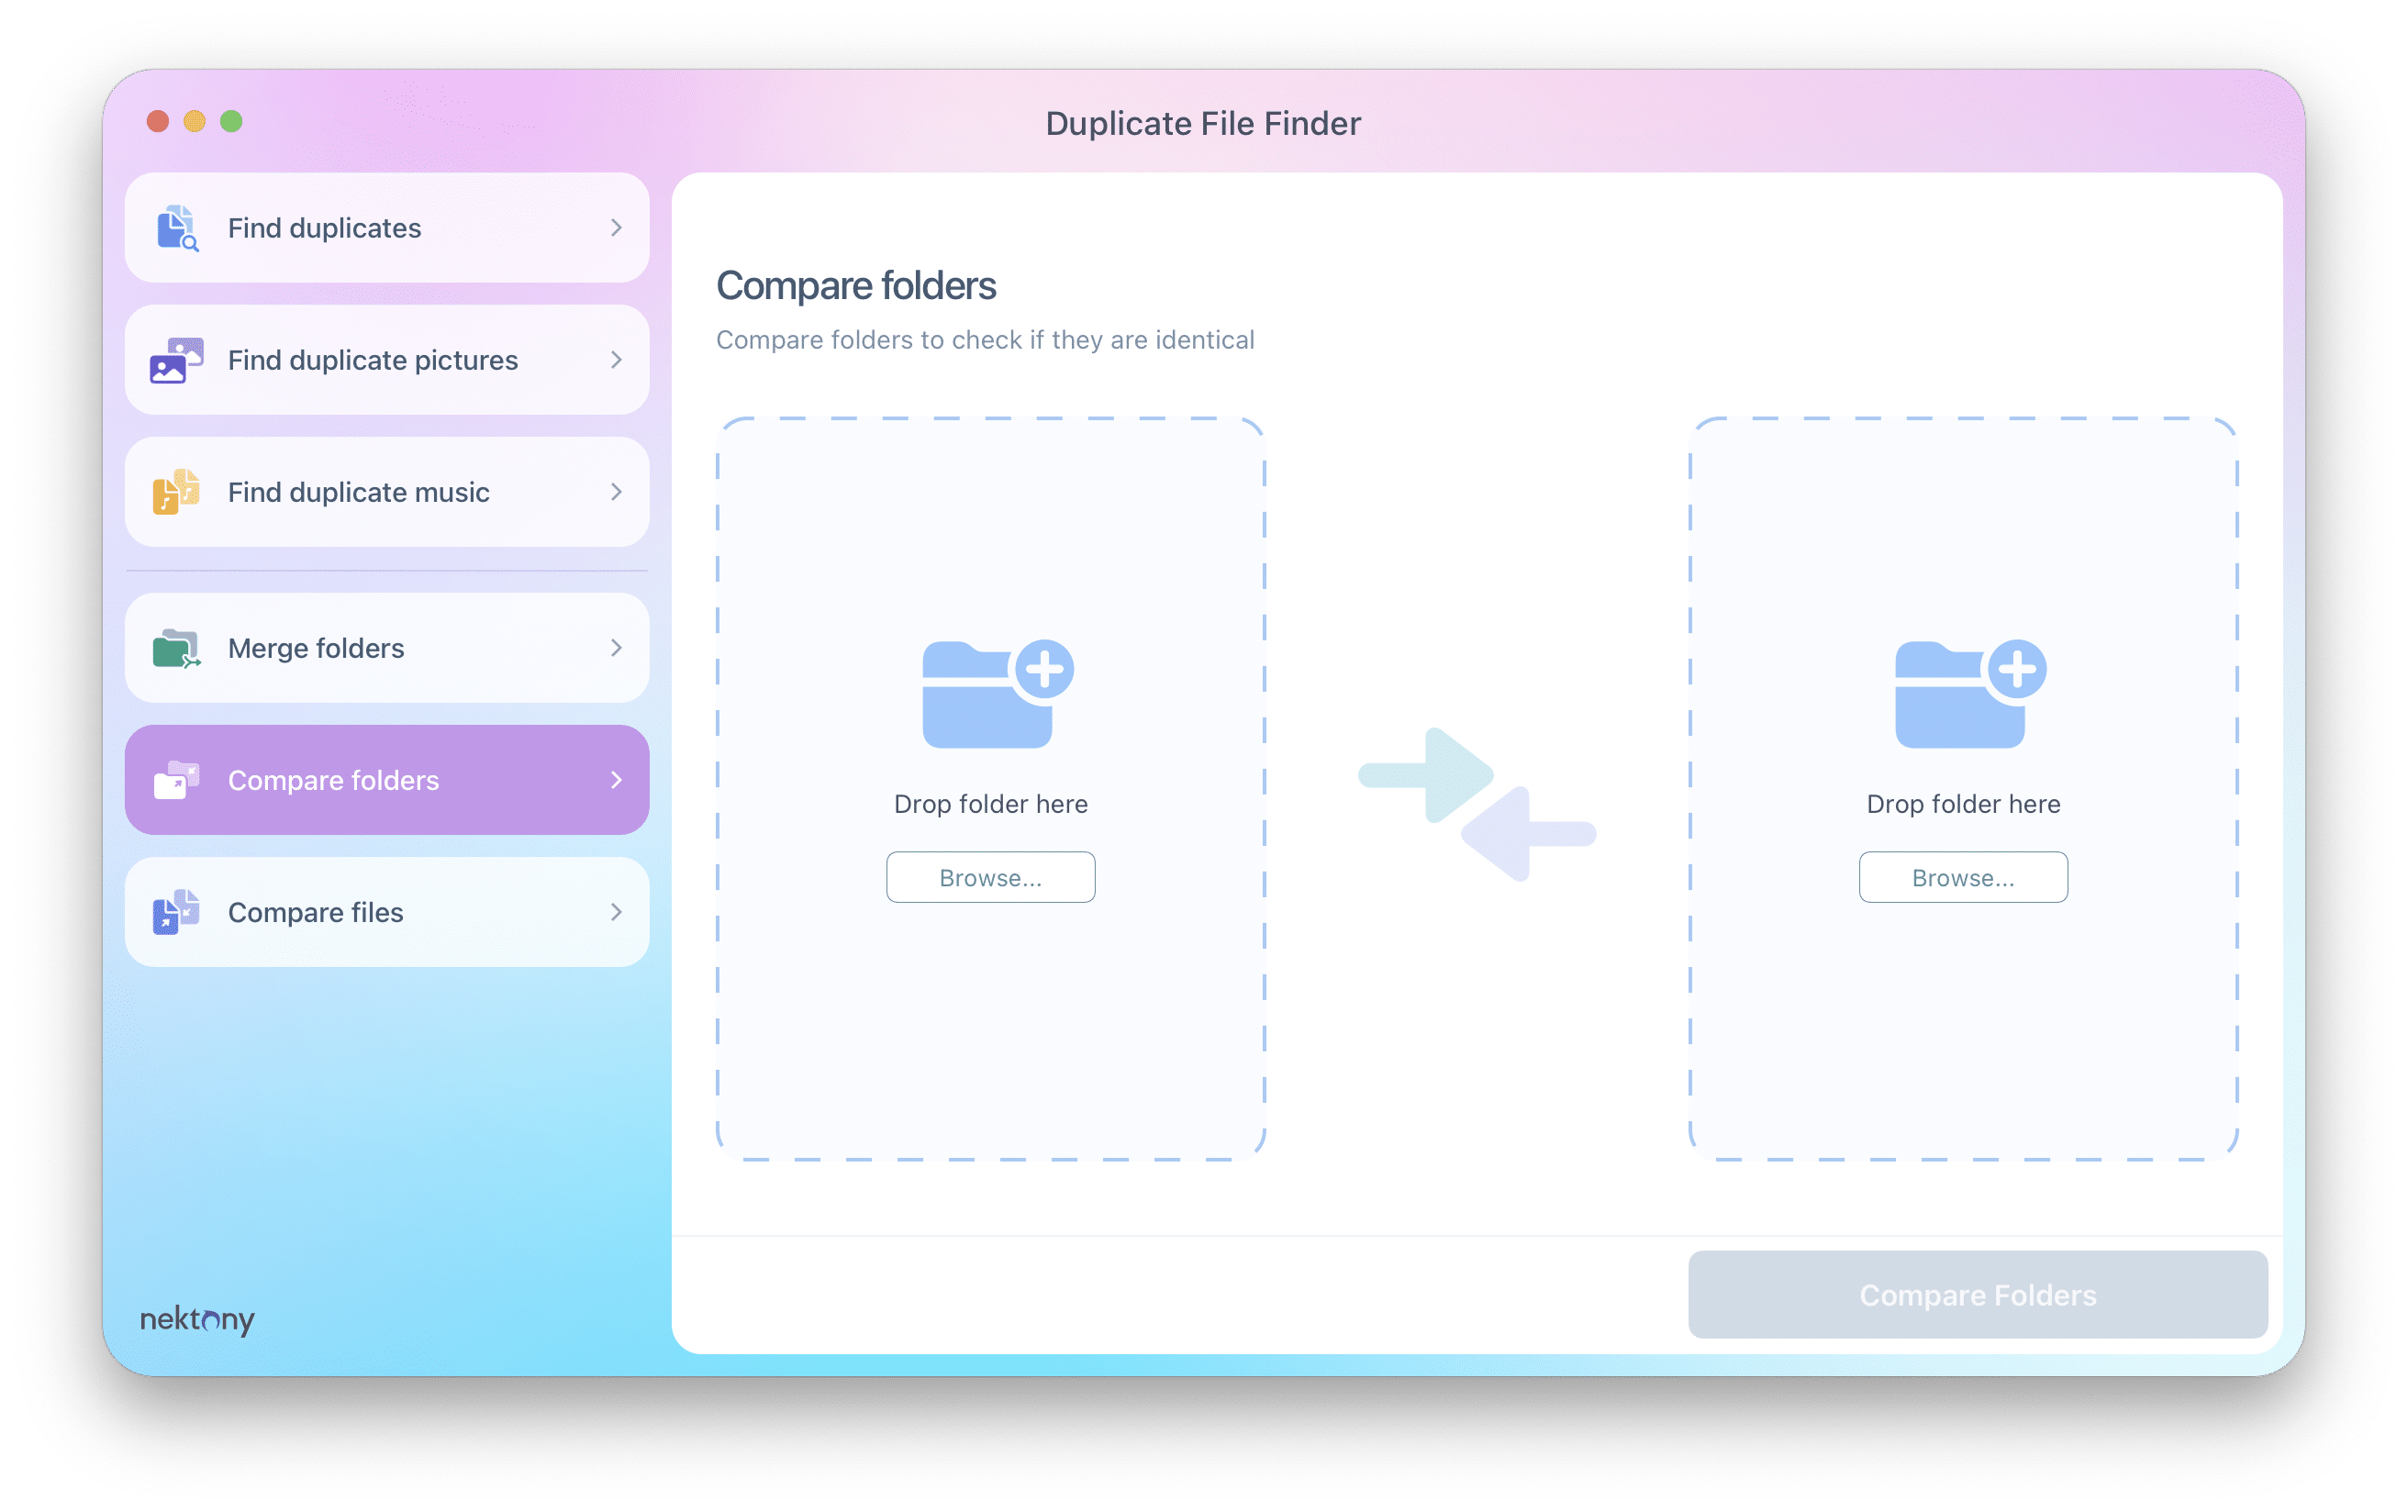This screenshot has width=2408, height=1512.
Task: Click Browse button for left folder
Action: click(x=989, y=876)
